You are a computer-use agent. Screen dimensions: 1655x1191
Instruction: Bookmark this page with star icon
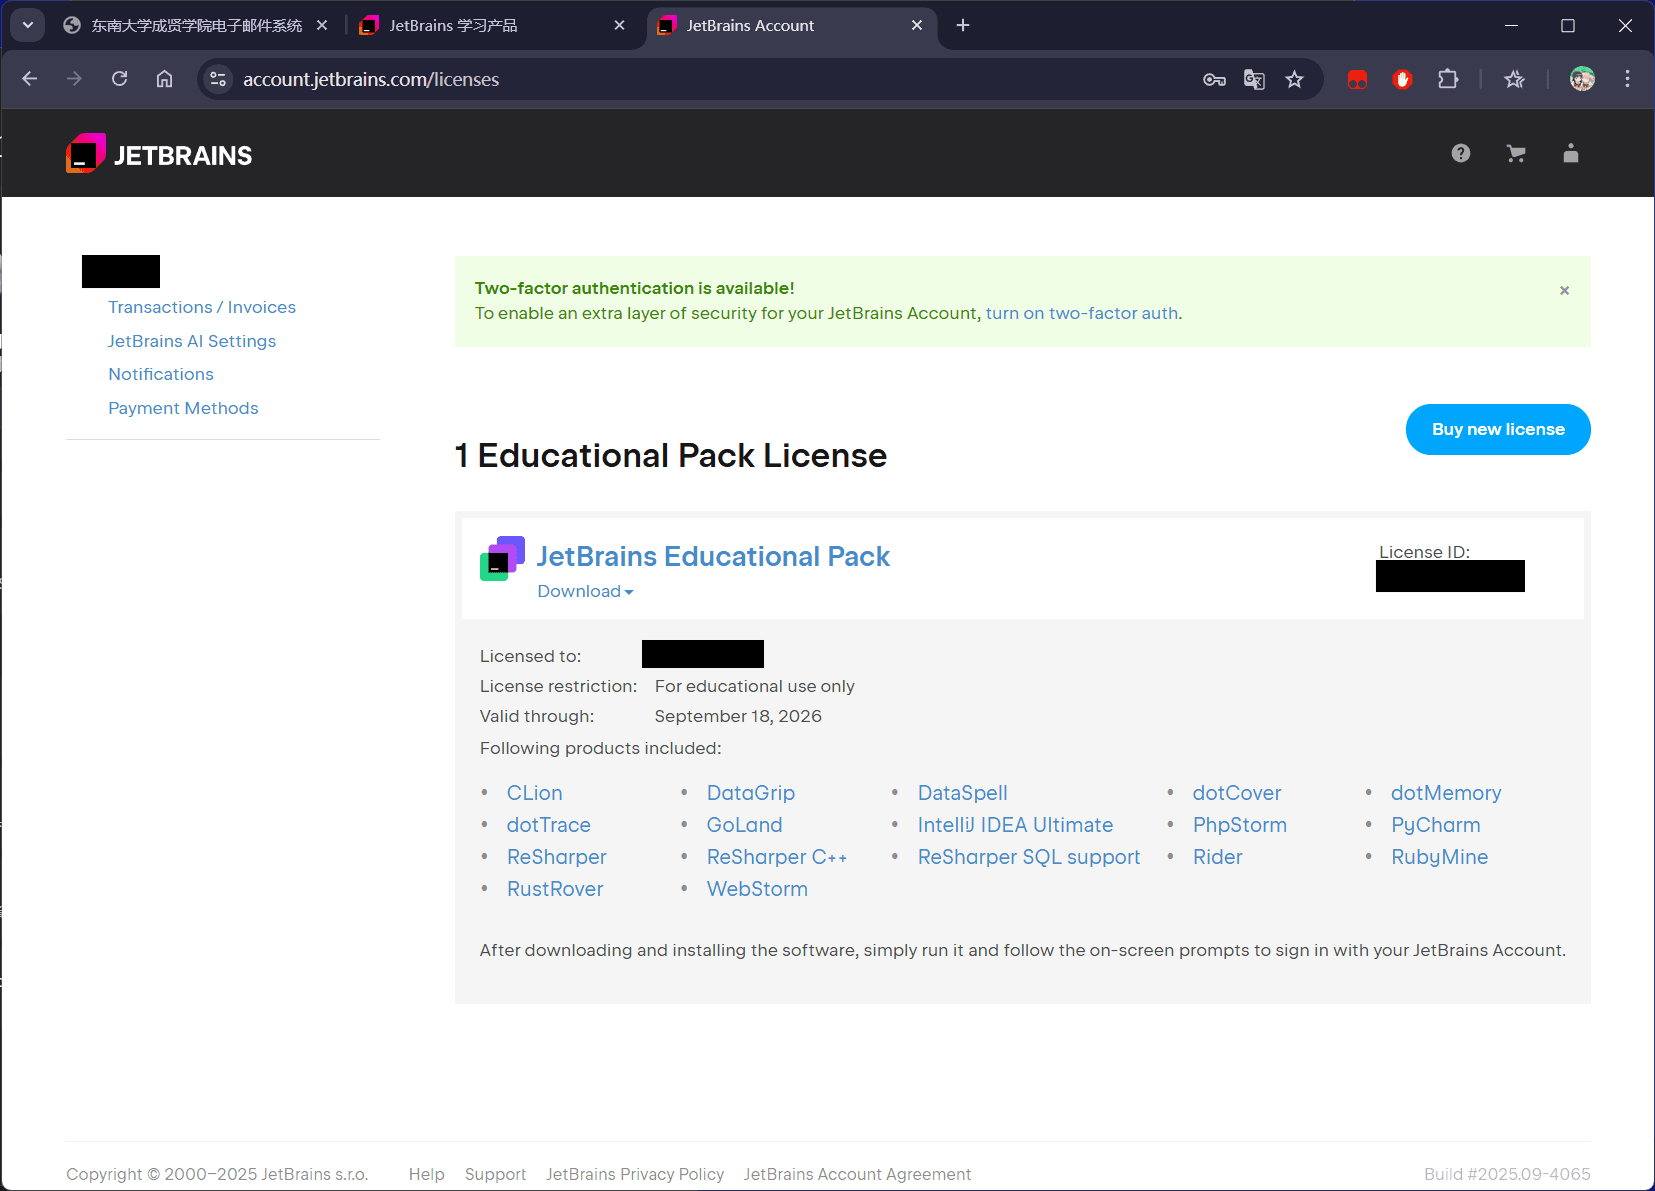(x=1295, y=80)
